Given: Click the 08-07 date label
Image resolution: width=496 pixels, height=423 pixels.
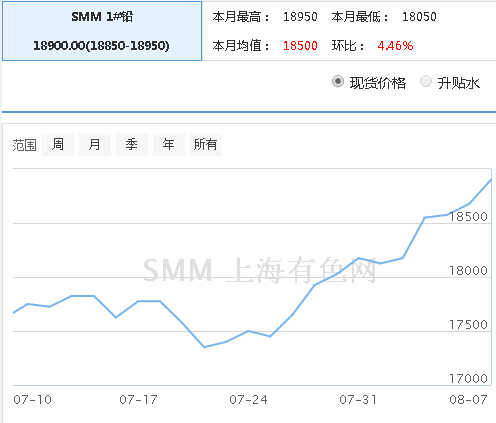Looking at the screenshot, I should [468, 400].
